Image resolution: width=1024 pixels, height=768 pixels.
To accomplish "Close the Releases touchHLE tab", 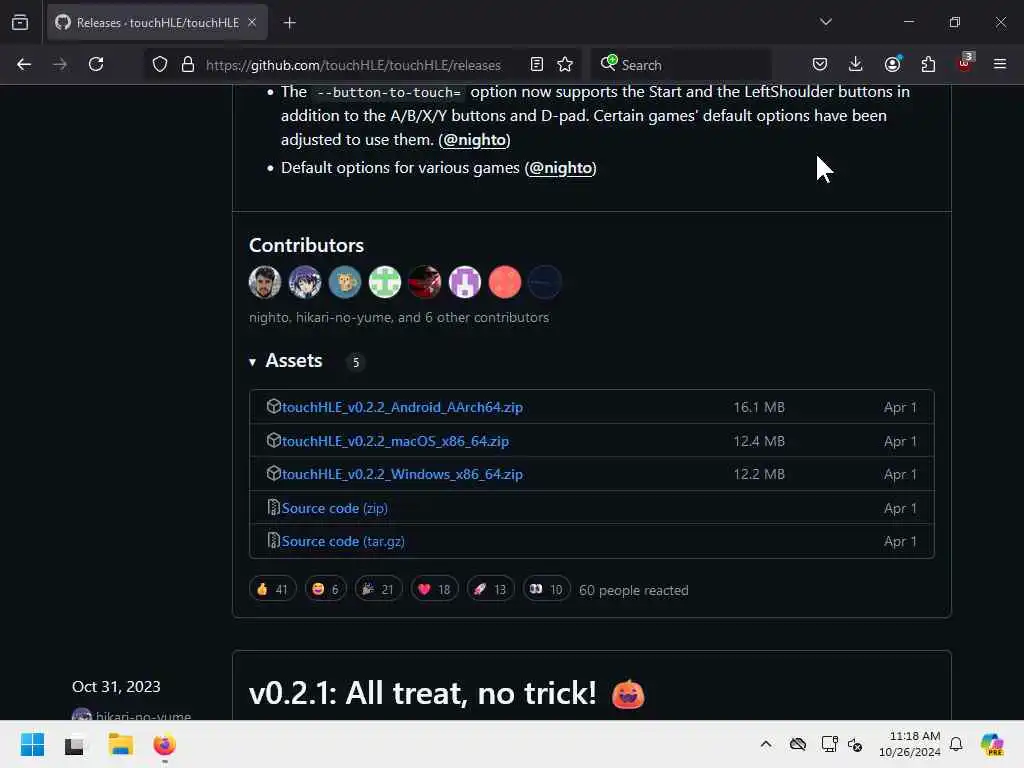I will [252, 23].
